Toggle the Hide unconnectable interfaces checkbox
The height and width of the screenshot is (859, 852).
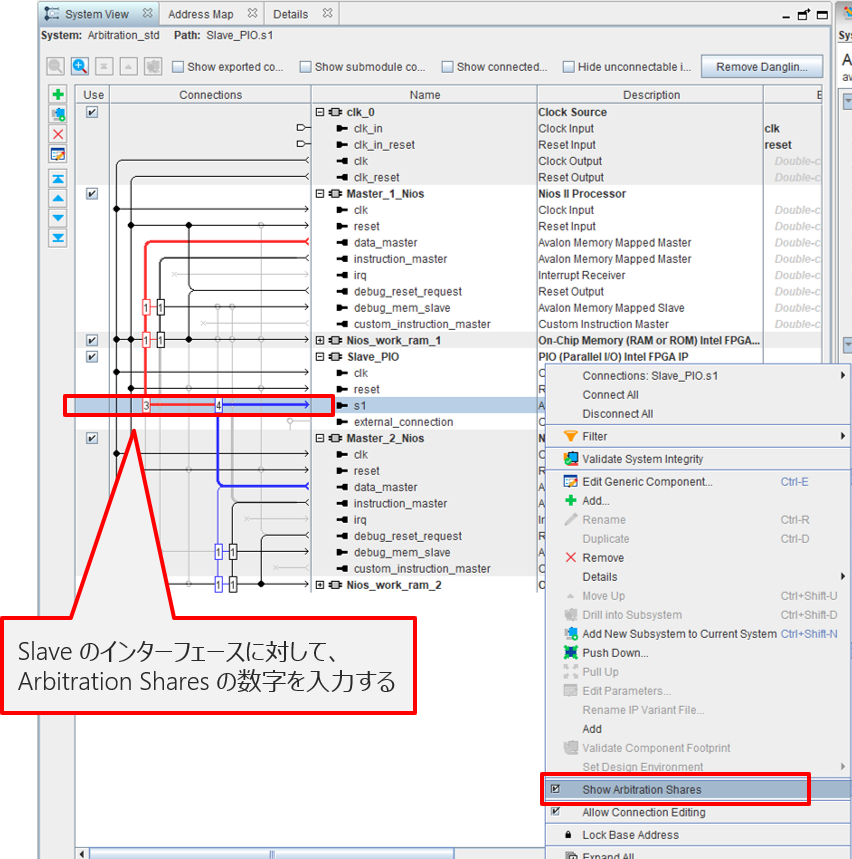[x=568, y=67]
